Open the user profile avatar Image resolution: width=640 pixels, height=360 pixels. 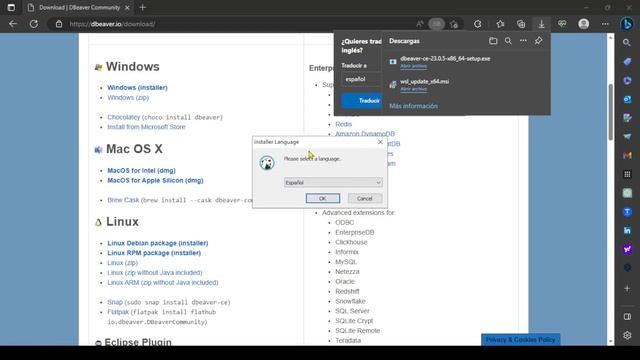(x=584, y=24)
